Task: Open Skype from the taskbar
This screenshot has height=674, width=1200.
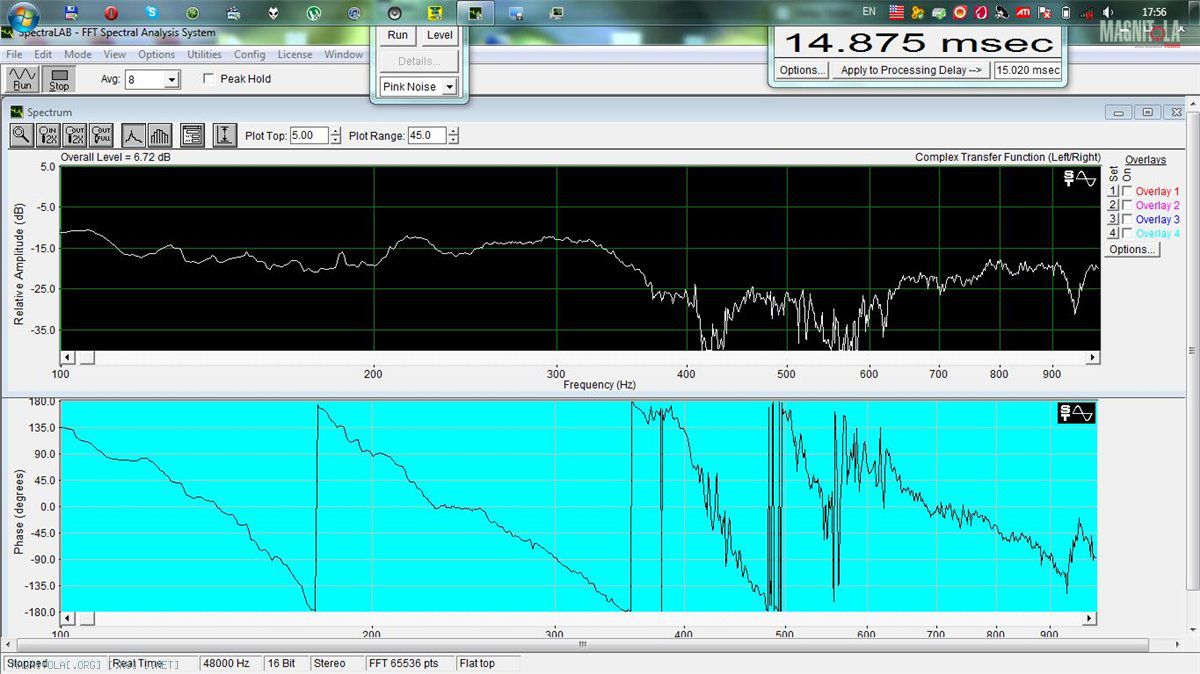Action: [x=152, y=13]
